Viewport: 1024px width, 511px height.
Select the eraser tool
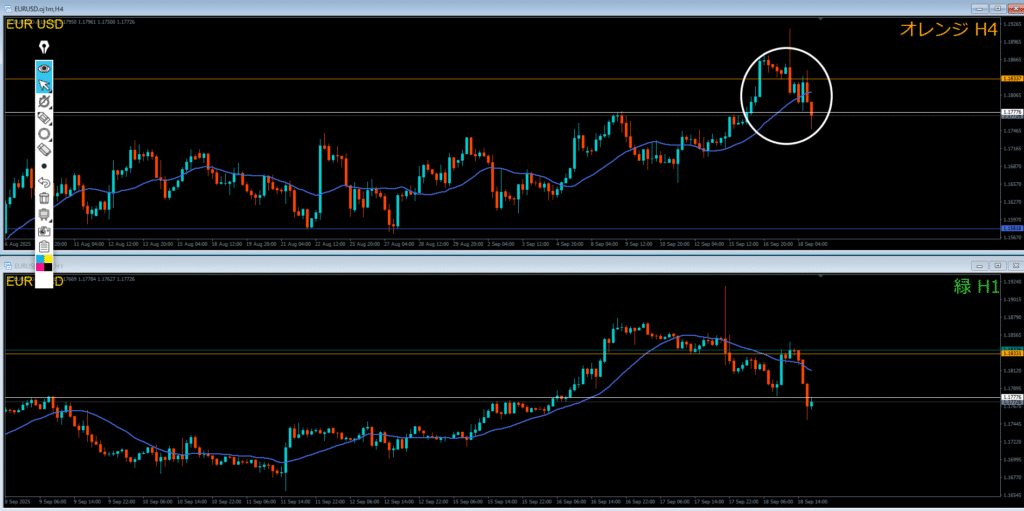pos(44,150)
